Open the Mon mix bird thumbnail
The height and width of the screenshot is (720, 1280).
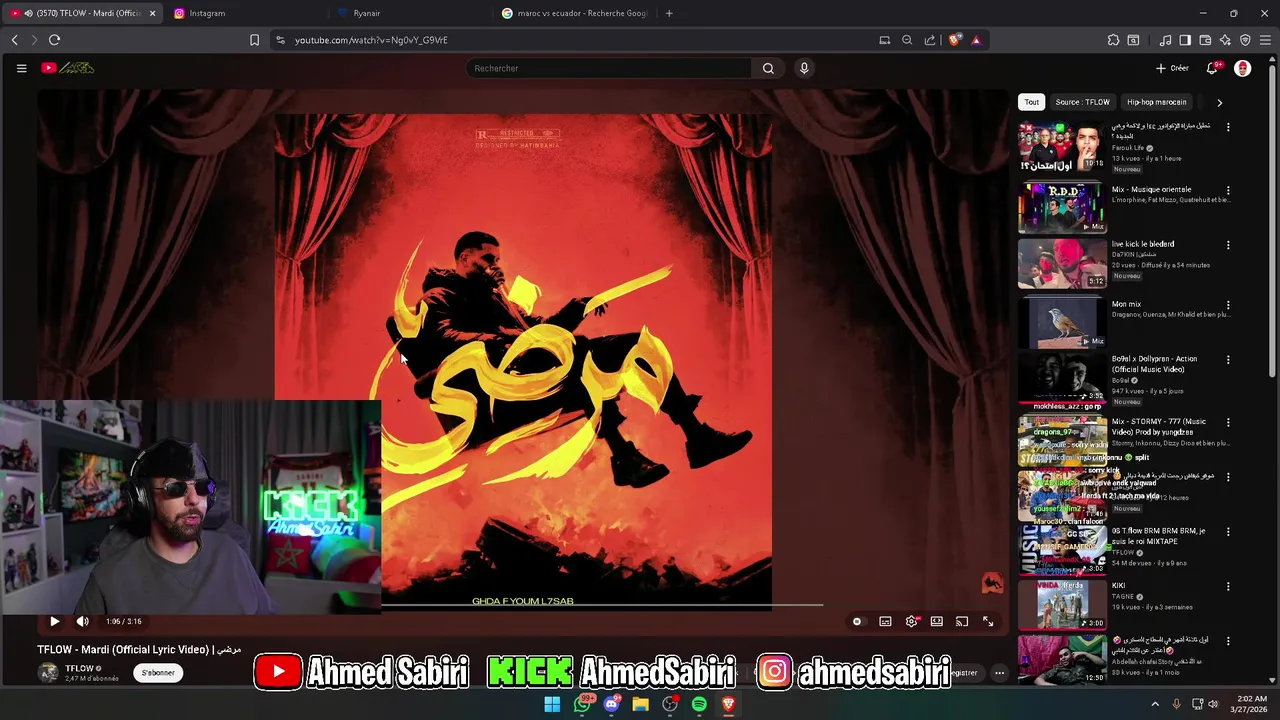(x=1062, y=322)
